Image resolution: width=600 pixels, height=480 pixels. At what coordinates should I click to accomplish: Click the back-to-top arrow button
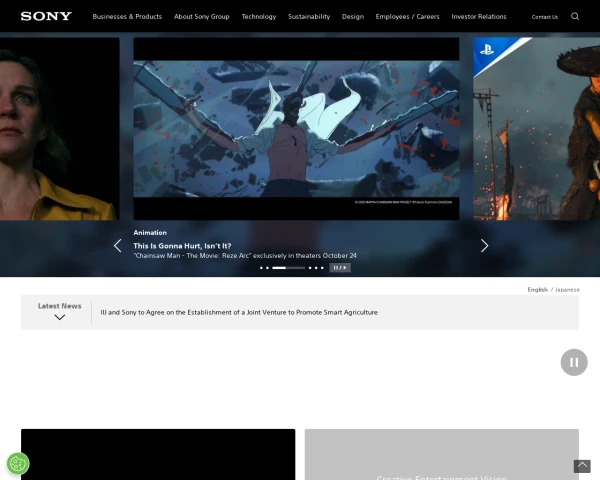coord(582,466)
